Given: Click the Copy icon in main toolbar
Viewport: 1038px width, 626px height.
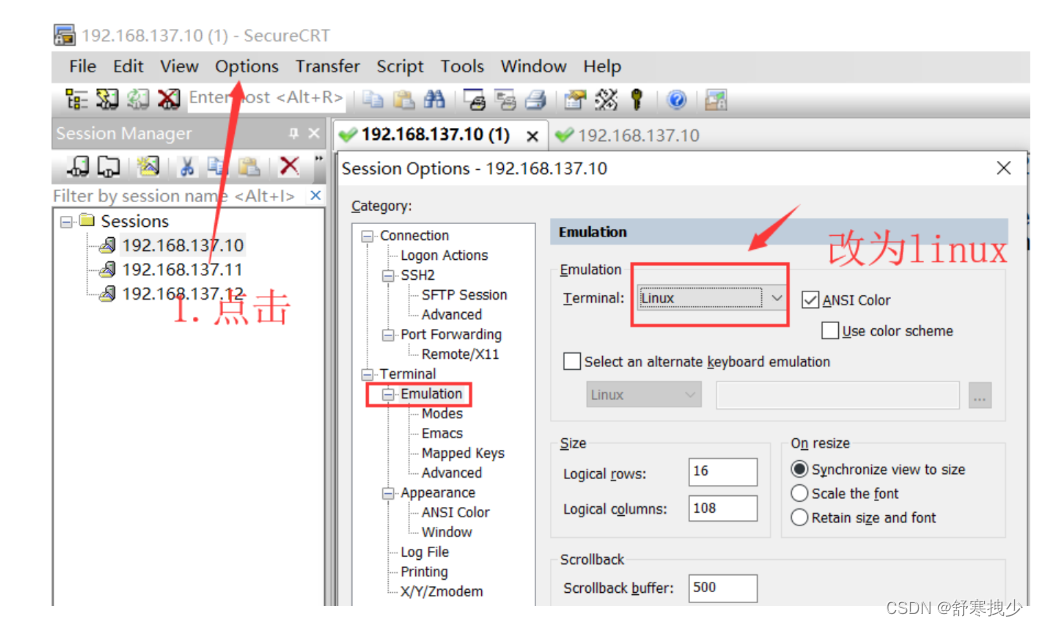Looking at the screenshot, I should [373, 100].
